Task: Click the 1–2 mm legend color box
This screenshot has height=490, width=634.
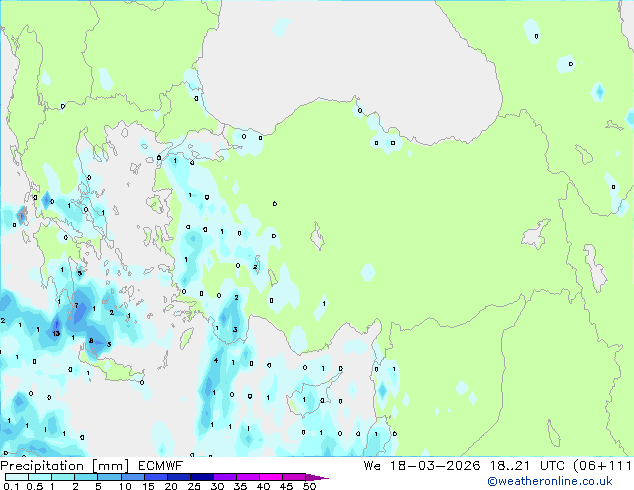Action: (63, 477)
